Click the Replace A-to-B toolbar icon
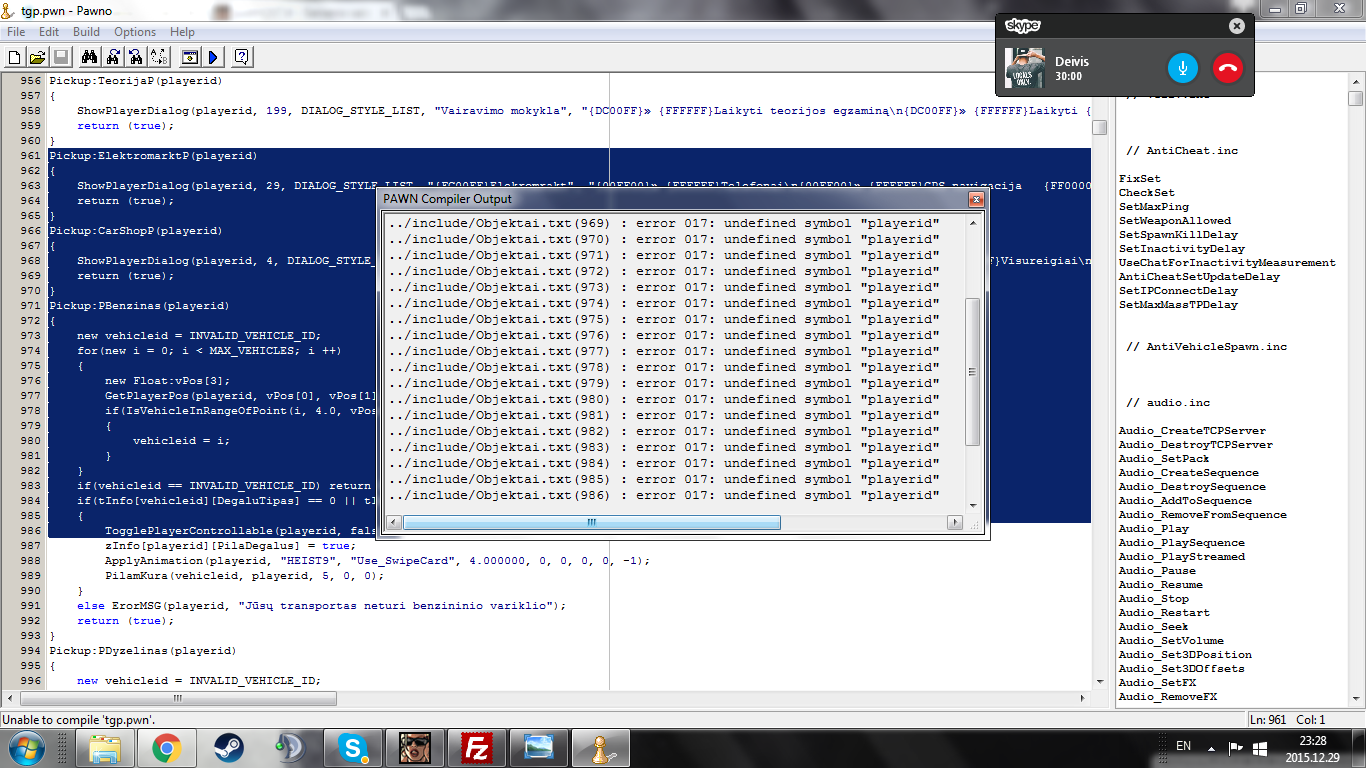 (159, 57)
